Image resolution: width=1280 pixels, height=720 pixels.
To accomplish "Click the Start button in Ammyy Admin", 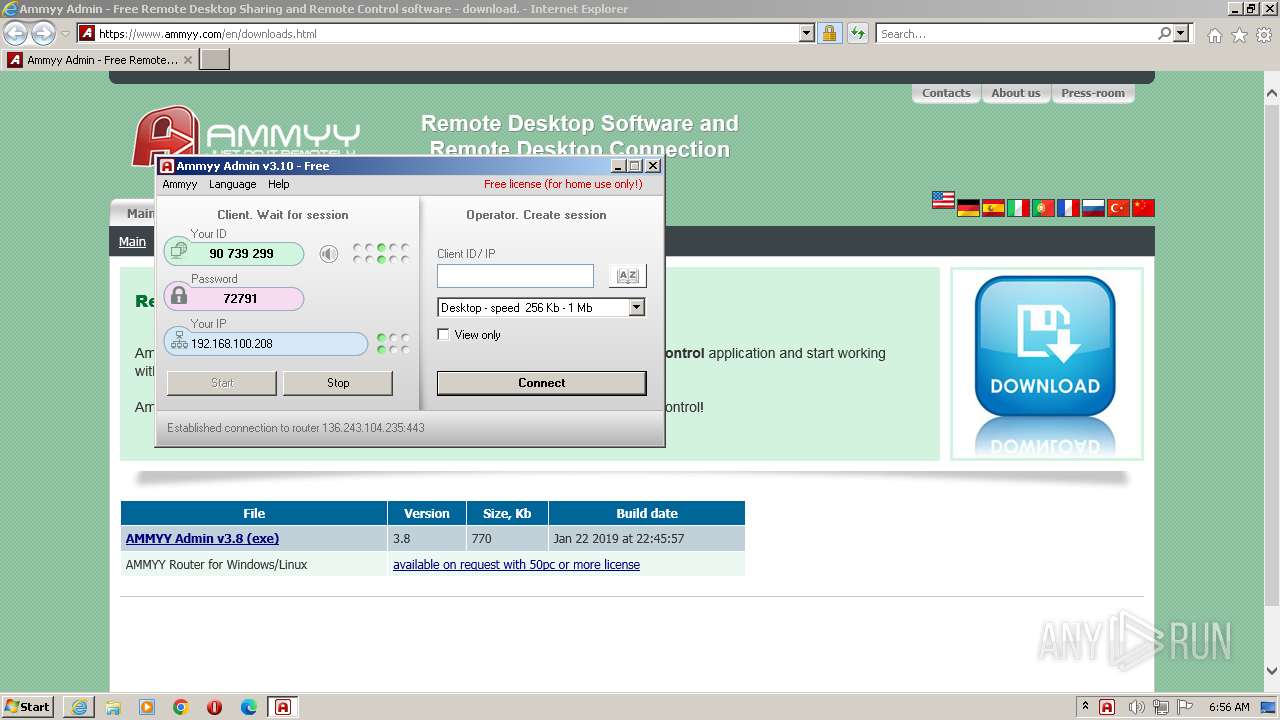I will (222, 383).
